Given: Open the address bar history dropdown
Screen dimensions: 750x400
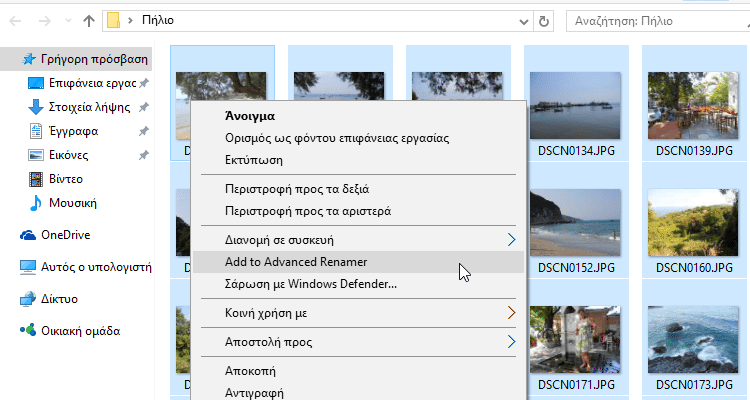Looking at the screenshot, I should (x=524, y=22).
